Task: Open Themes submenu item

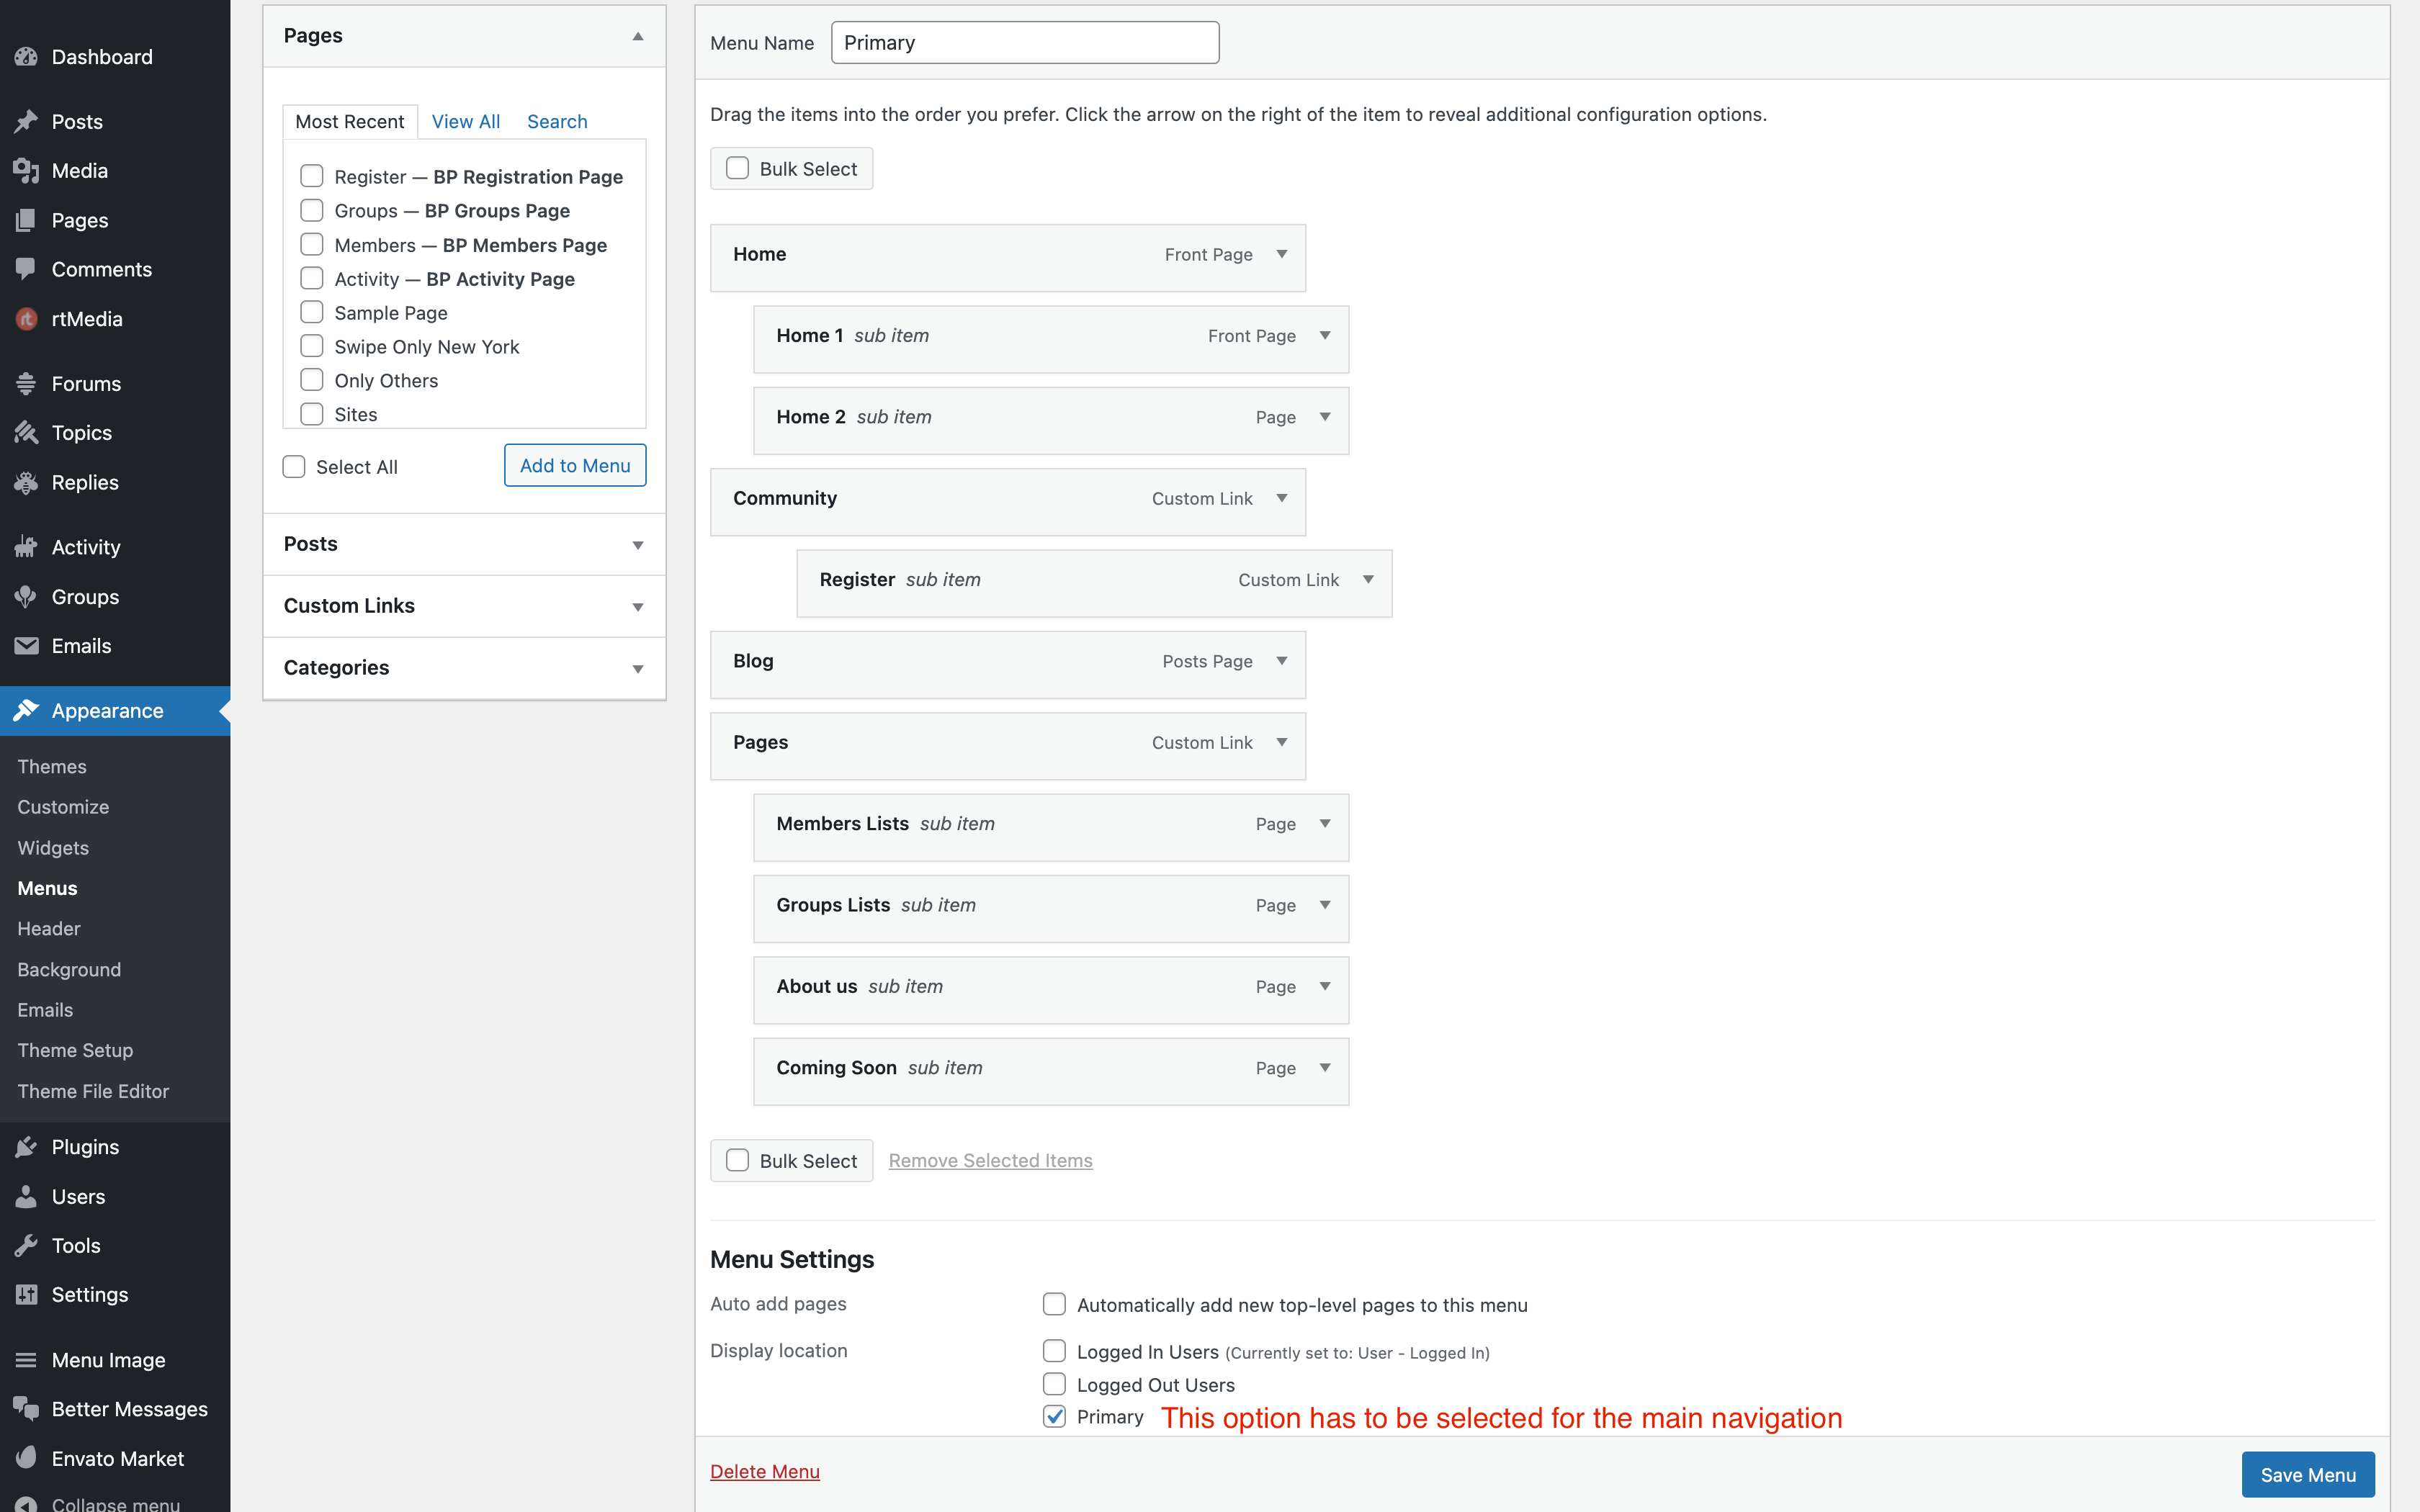Action: [52, 766]
